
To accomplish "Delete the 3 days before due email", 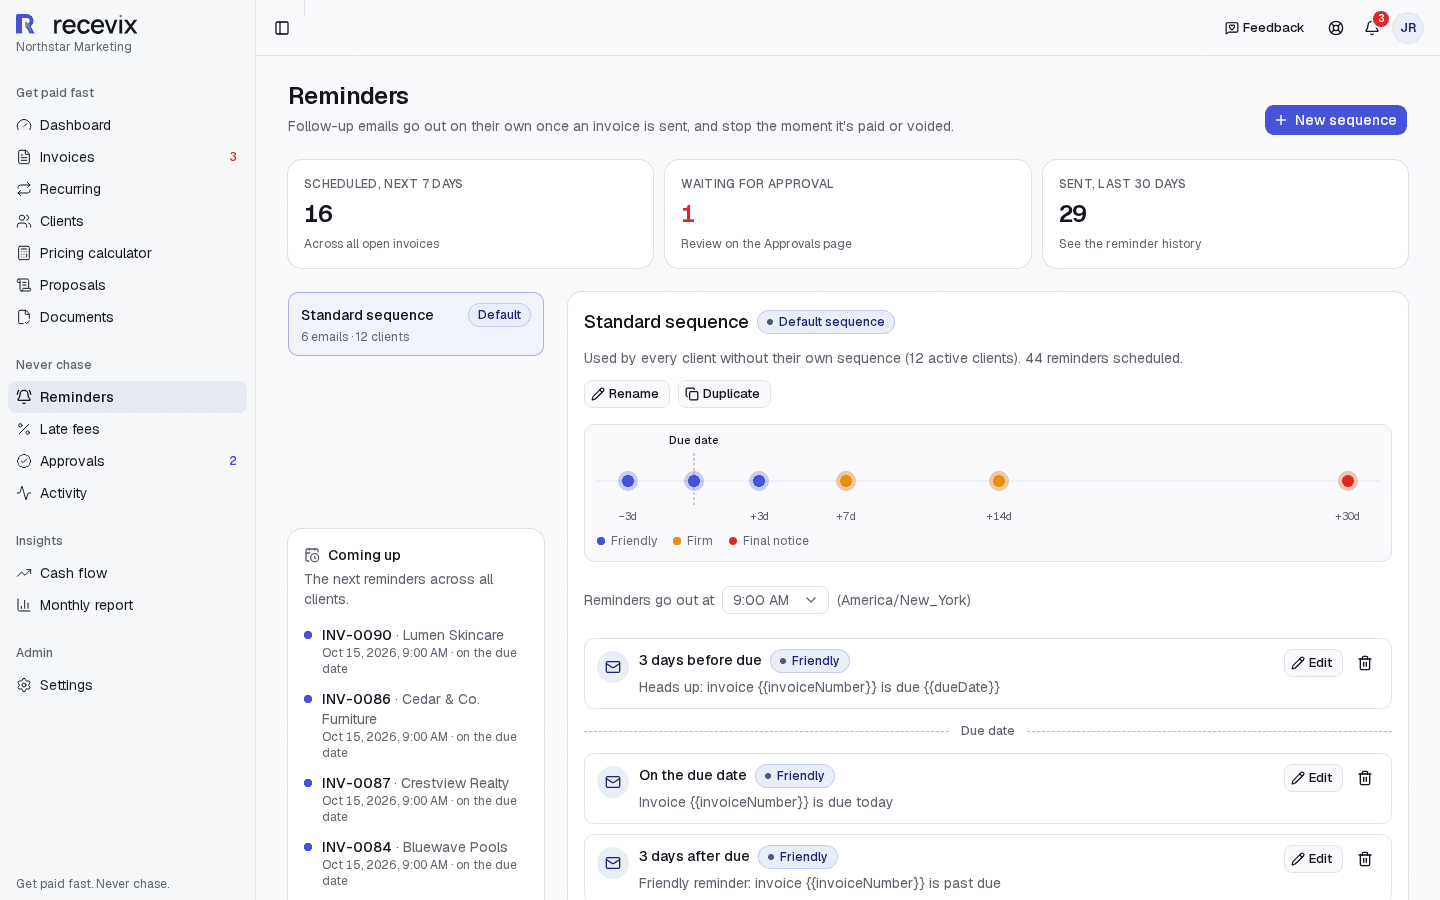I will coord(1365,663).
